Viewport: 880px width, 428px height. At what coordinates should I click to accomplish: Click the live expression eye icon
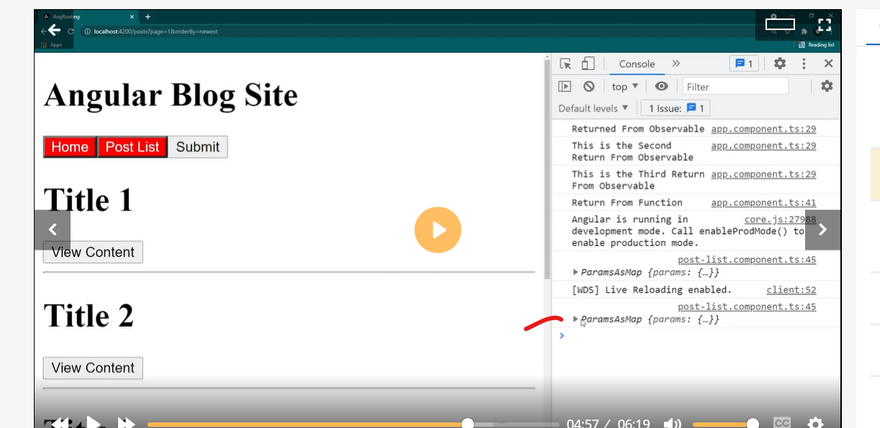point(661,87)
